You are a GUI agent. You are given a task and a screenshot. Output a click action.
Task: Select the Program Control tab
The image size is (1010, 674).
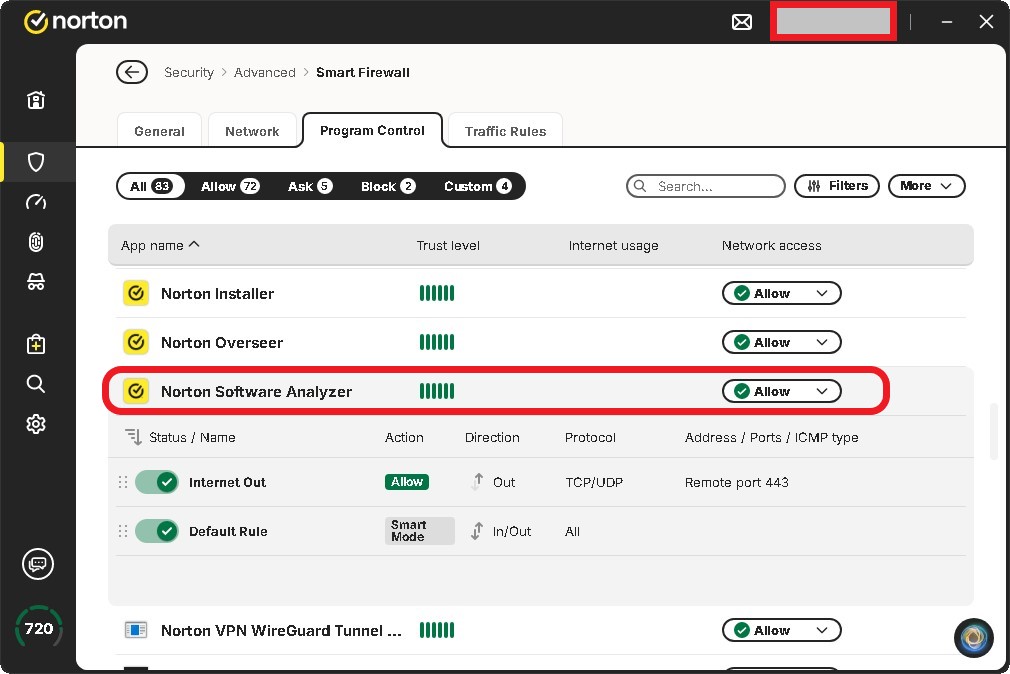(x=372, y=130)
